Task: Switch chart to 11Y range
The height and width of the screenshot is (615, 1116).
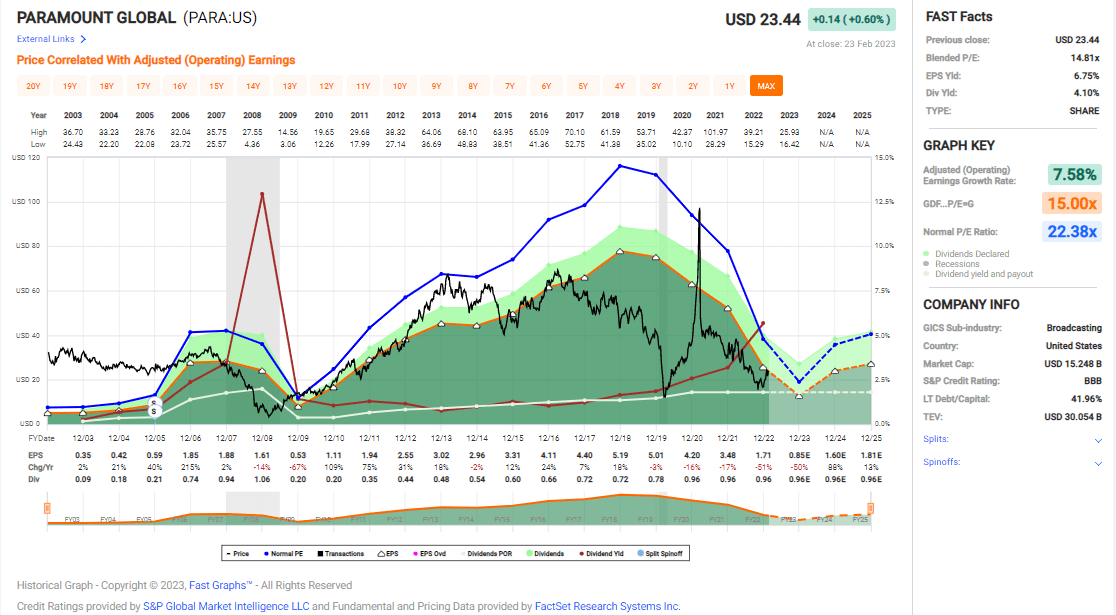Action: tap(363, 86)
